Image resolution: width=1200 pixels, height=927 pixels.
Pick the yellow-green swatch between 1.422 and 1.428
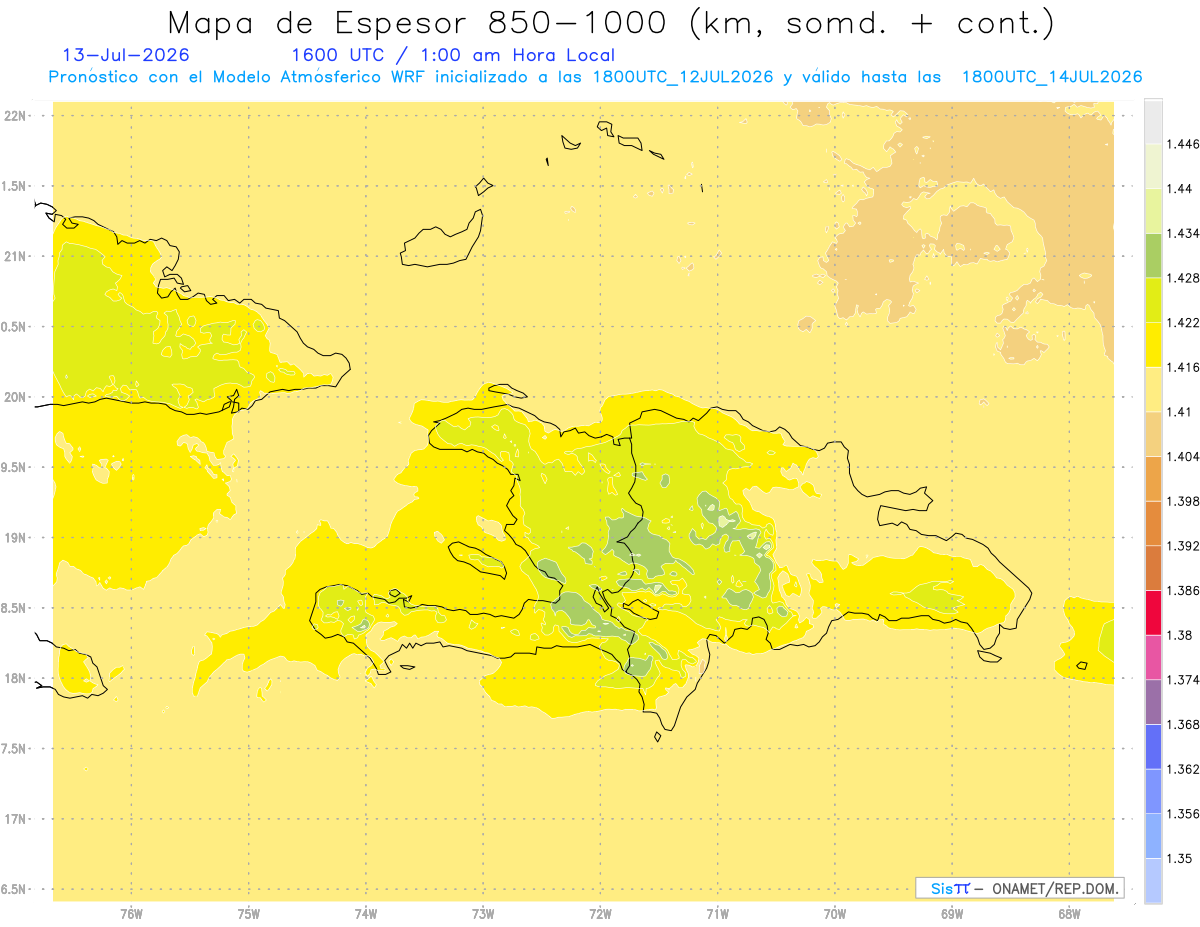point(1153,300)
